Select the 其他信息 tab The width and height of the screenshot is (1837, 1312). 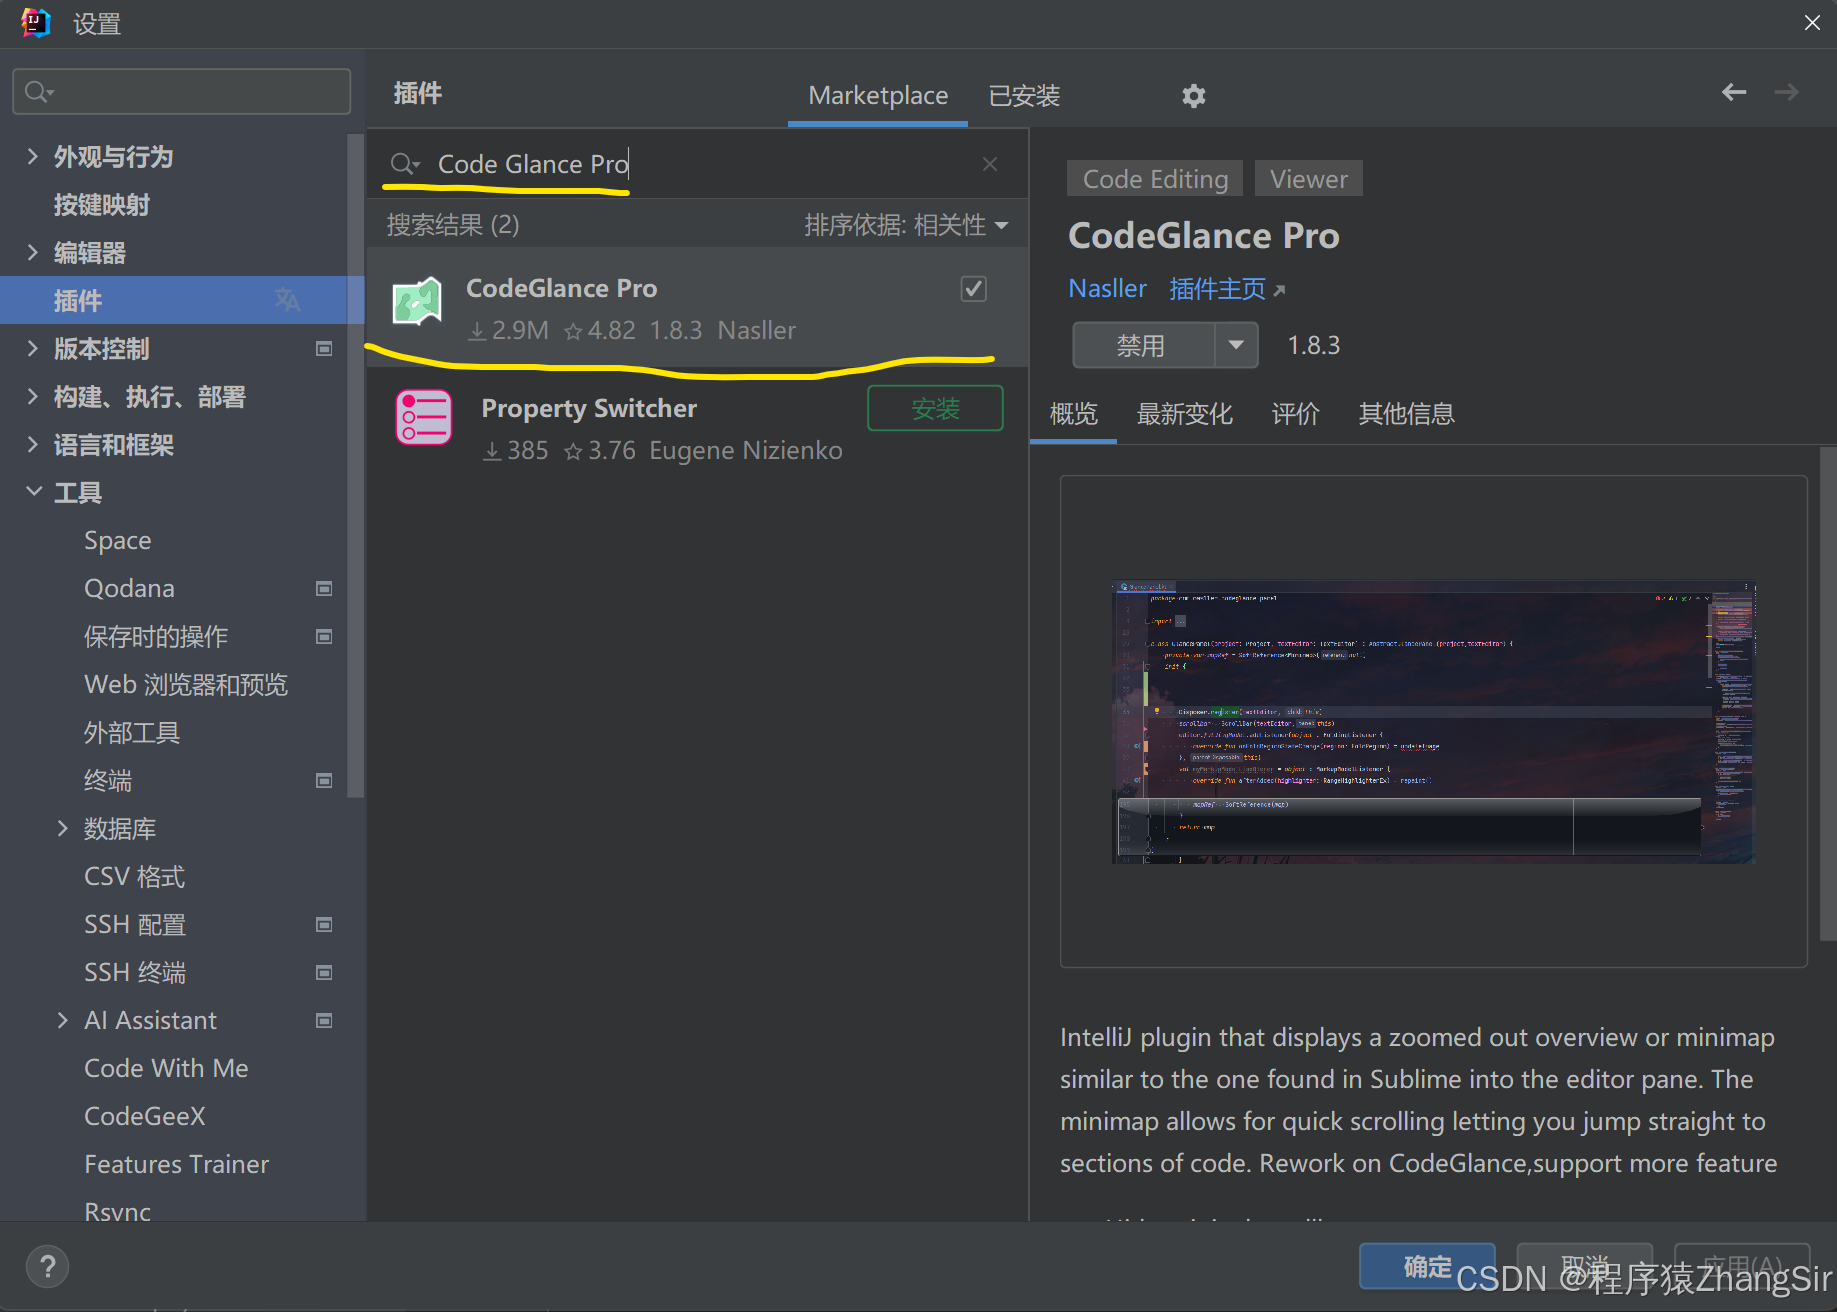coord(1406,414)
